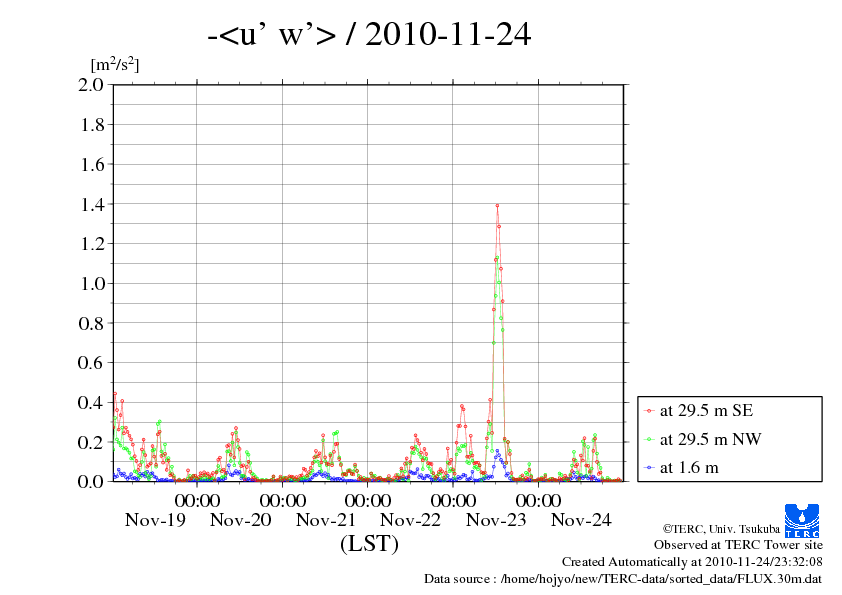This screenshot has width=842, height=595.
Task: Click the y-axis label 0.8
Action: [x=91, y=323]
